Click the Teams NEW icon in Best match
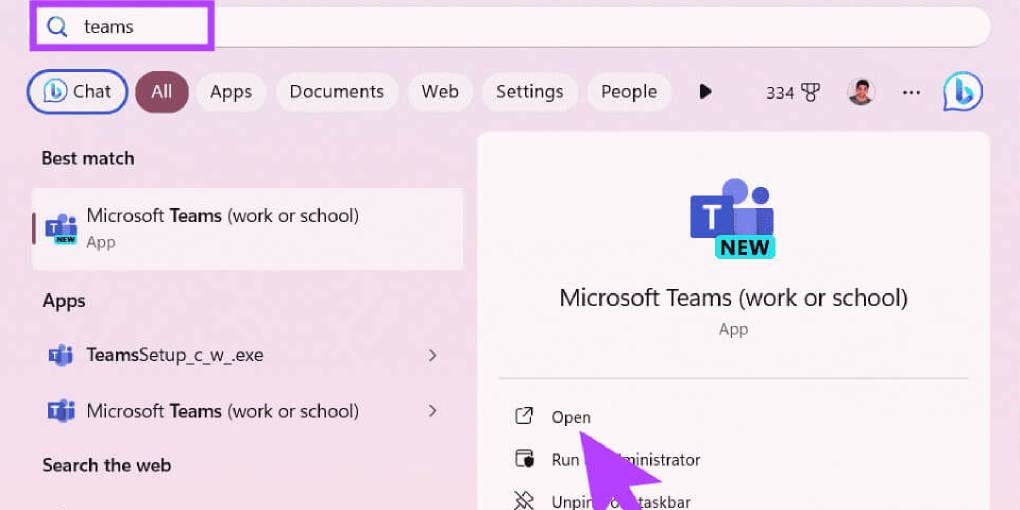Screen dimensions: 1020x510 coord(61,229)
